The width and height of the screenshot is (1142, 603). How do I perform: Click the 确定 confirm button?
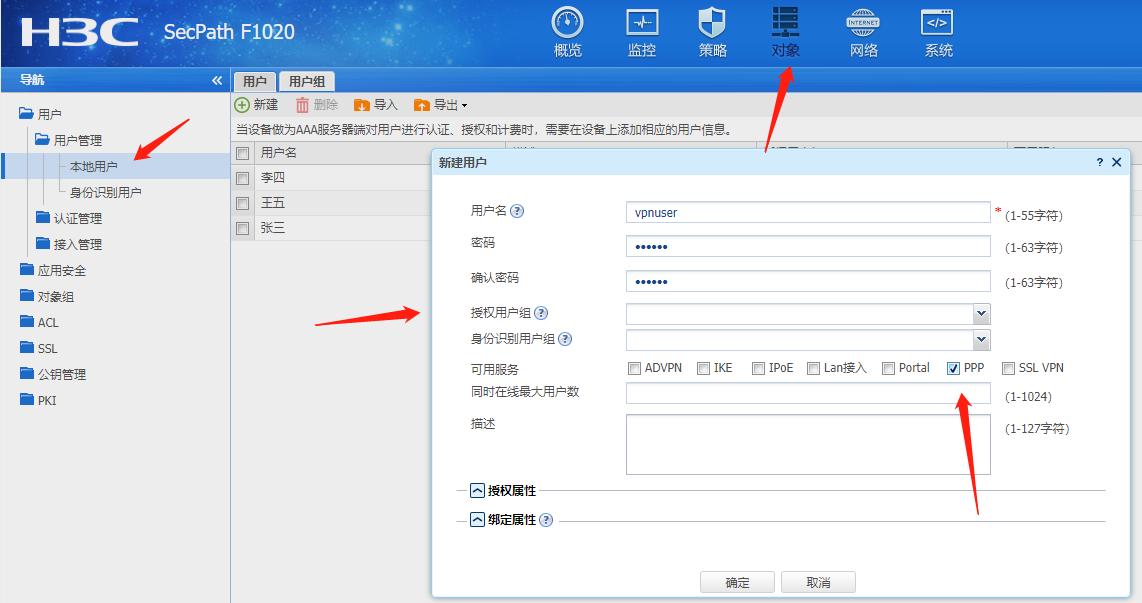point(737,582)
